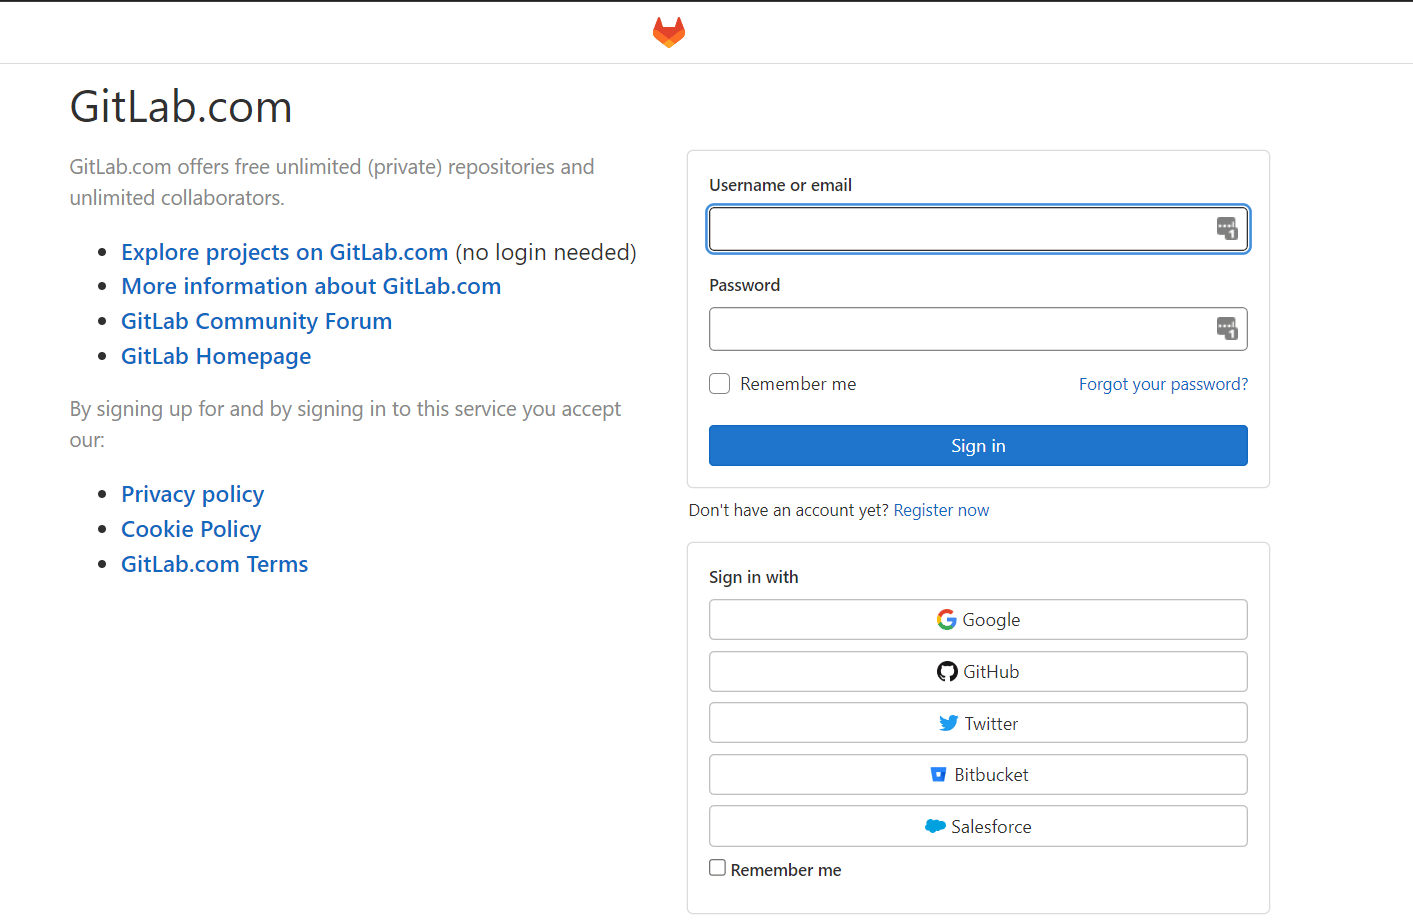Click the GitLab fox logo
Screen dimensions: 1413x922
pyautogui.click(x=669, y=32)
